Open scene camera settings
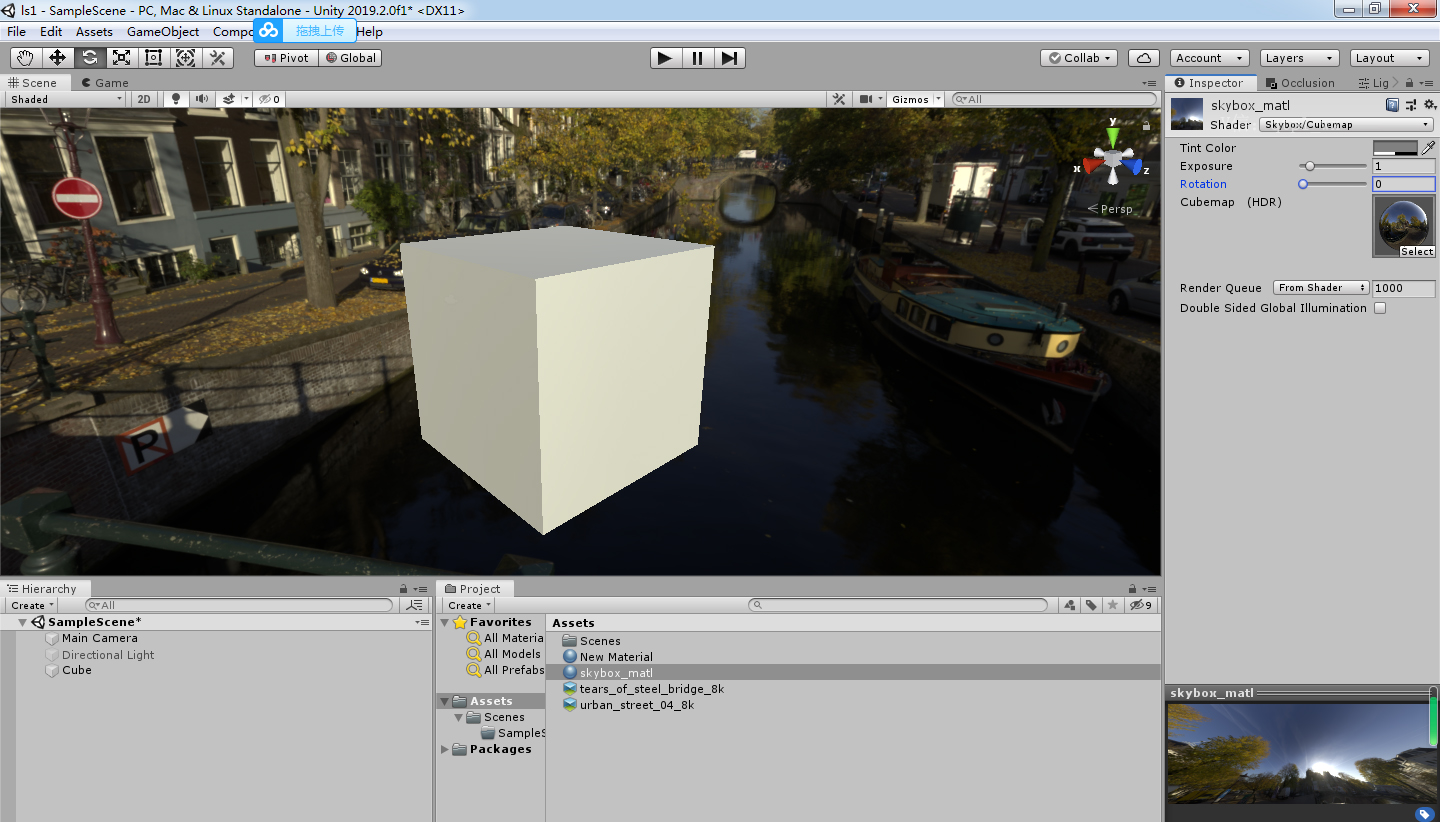 (866, 99)
